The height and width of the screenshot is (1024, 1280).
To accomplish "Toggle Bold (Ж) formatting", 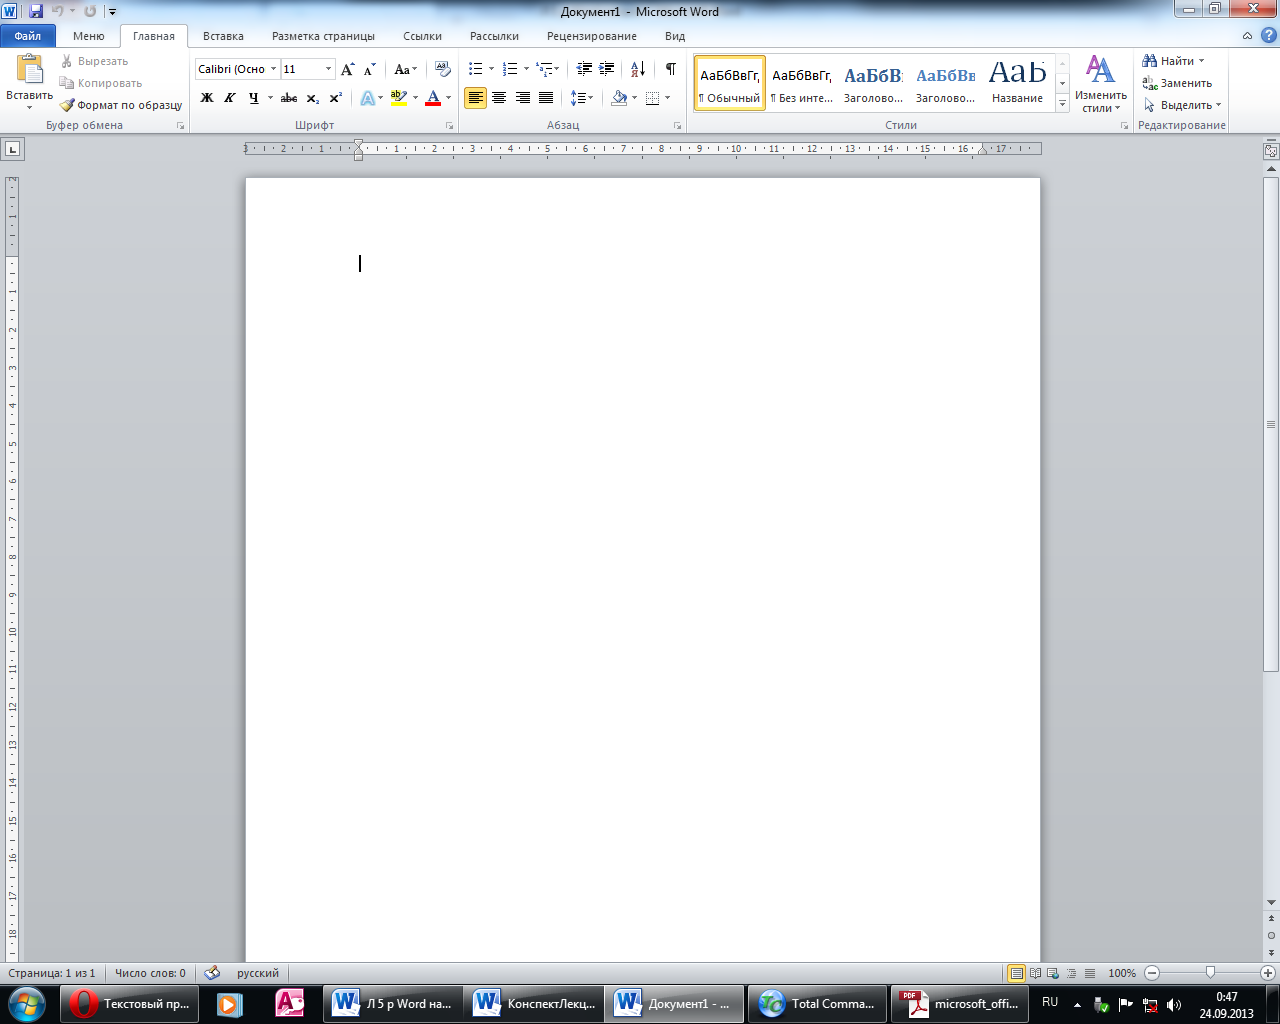I will pos(207,98).
